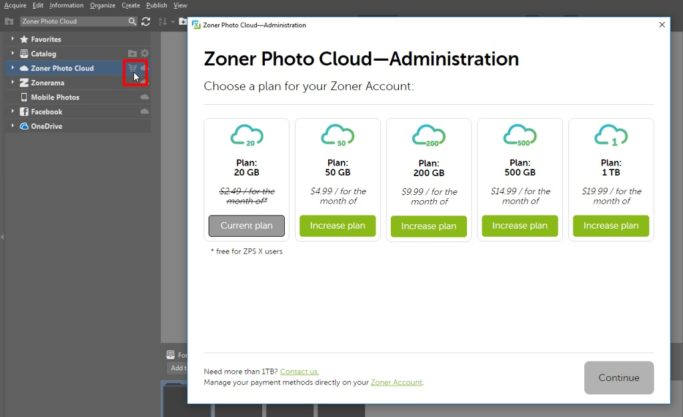Click the '* free for ZPS X users' note

pyautogui.click(x=247, y=251)
